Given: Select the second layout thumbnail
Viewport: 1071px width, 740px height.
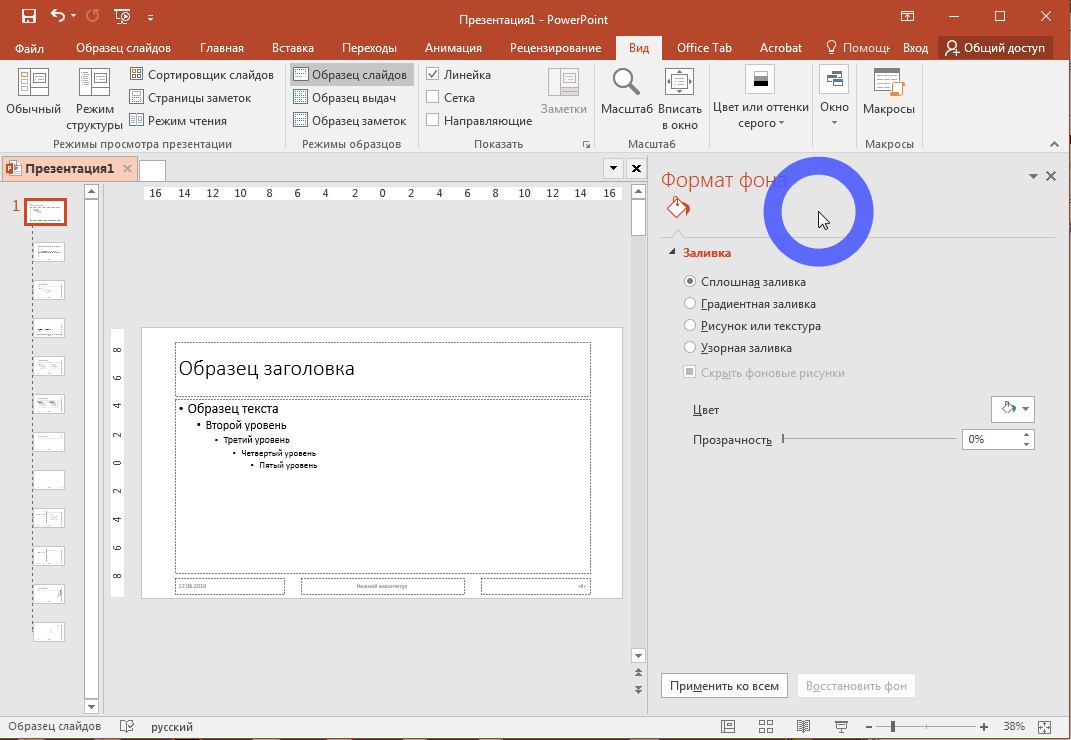Looking at the screenshot, I should click(x=48, y=251).
